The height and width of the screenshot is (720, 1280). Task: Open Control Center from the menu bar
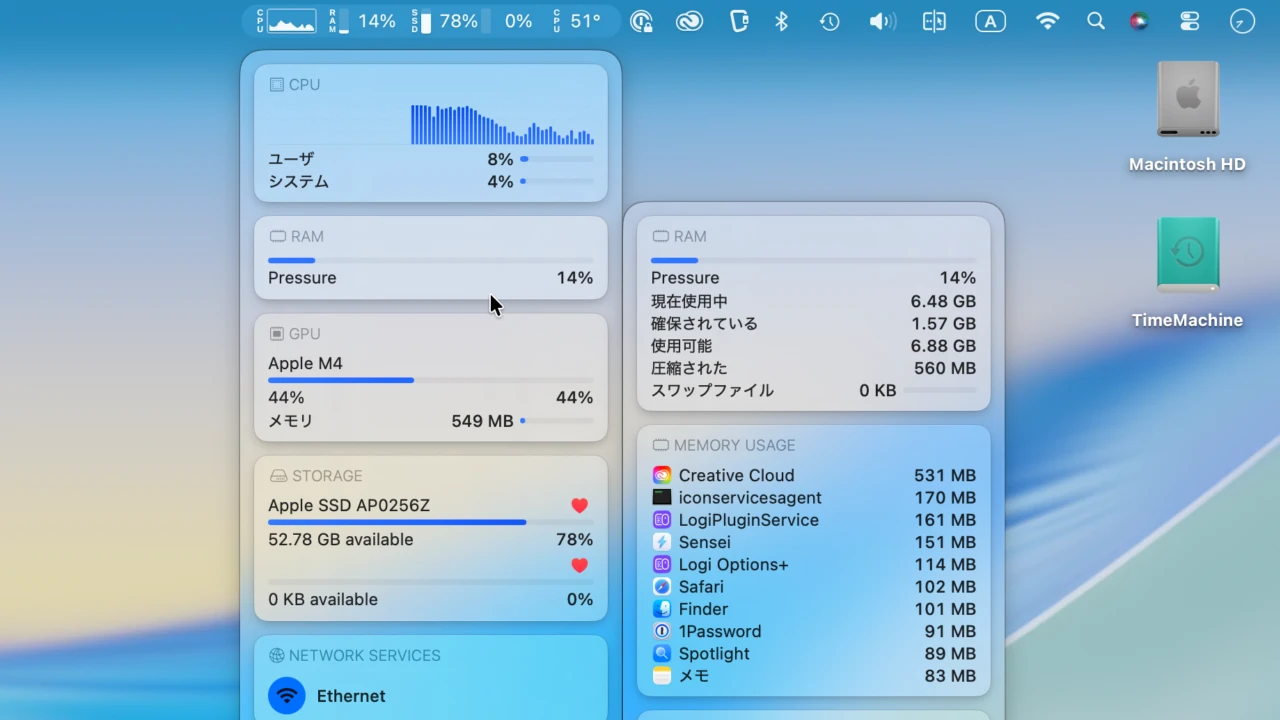pos(1189,21)
